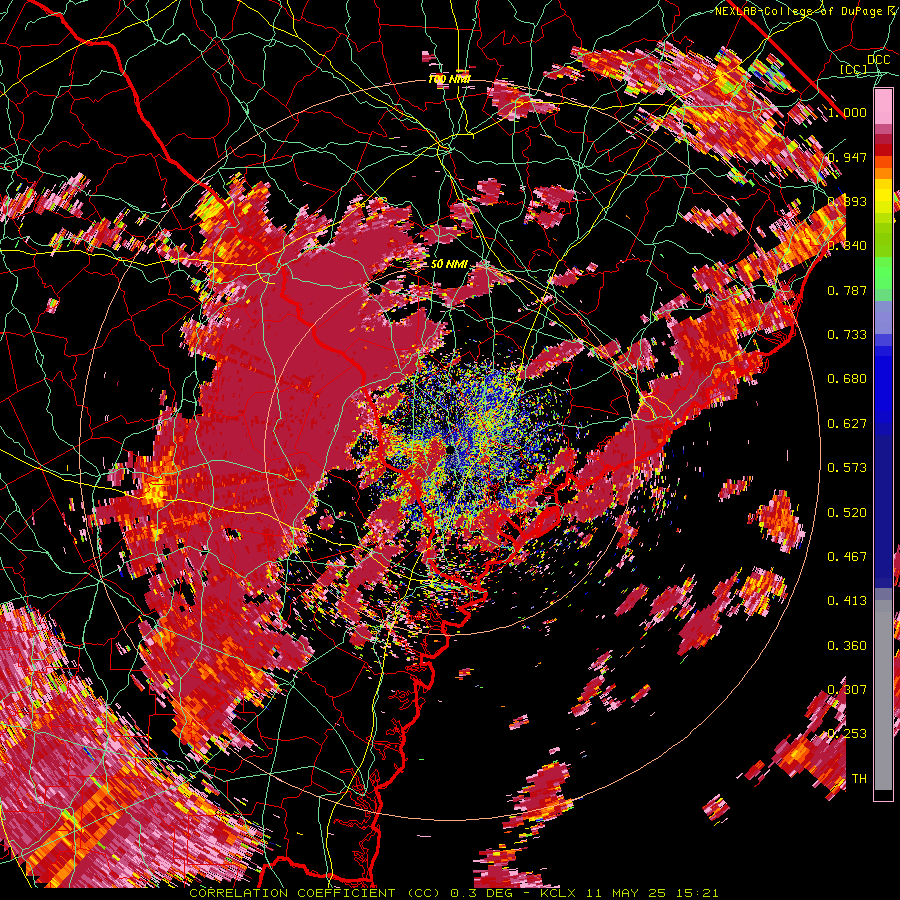Click the 0.840 scale value
This screenshot has width=900, height=900.
coord(847,245)
